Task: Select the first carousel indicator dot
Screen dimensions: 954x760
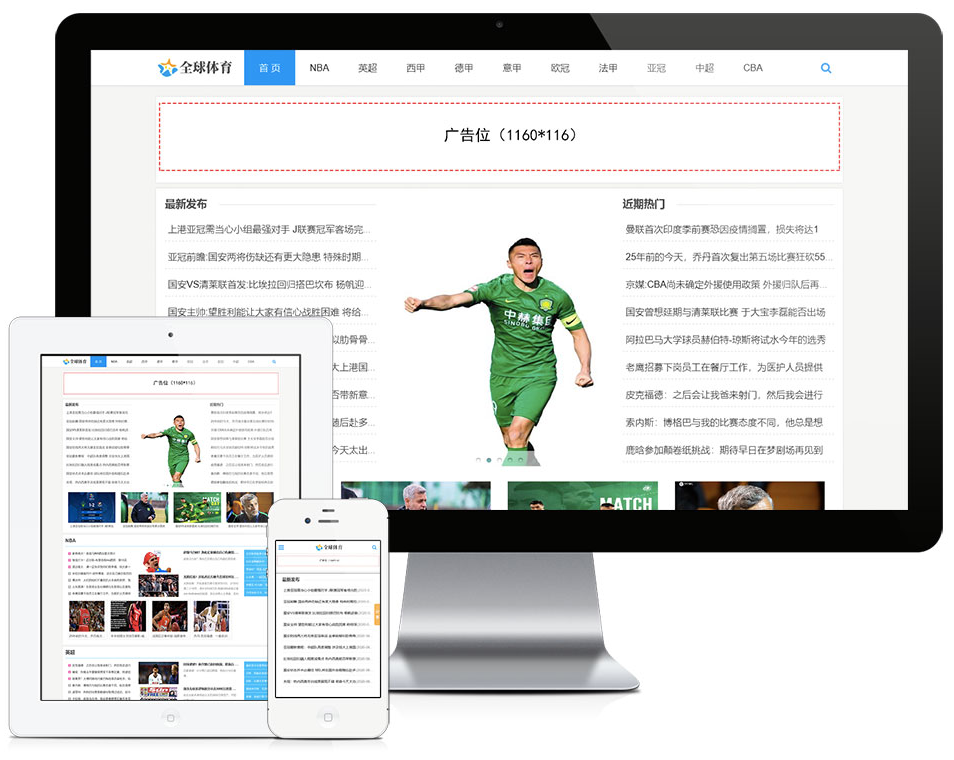Action: [476, 460]
